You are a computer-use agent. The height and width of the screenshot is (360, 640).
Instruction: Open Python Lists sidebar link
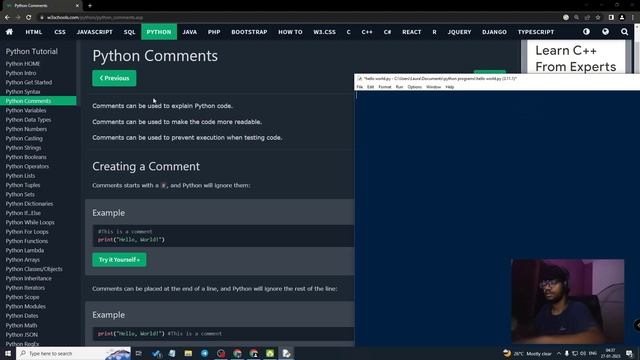(20, 176)
